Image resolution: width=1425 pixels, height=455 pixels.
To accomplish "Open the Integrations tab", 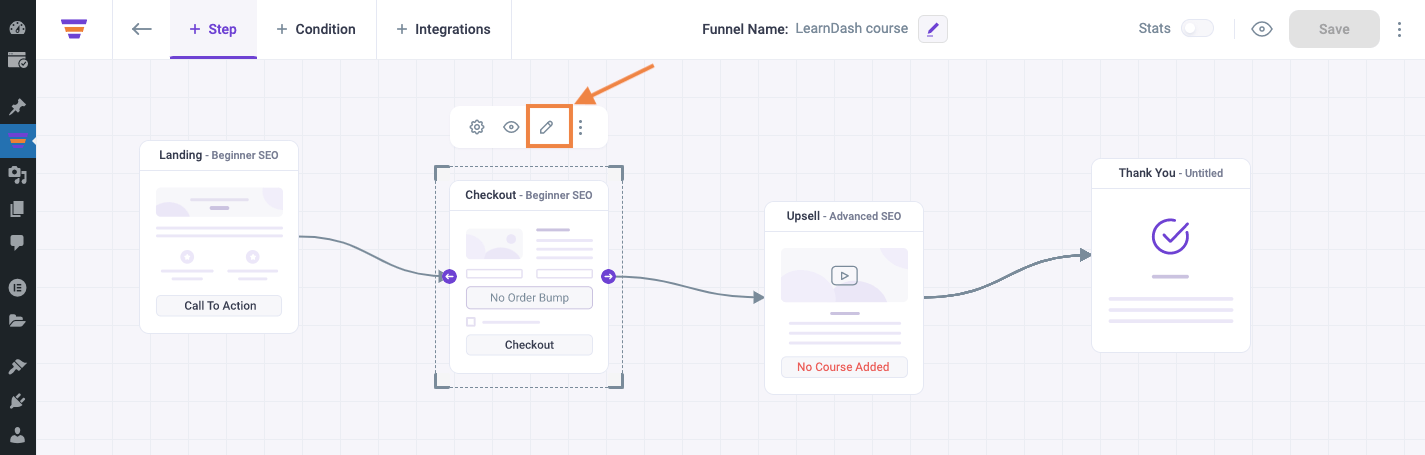I will (x=444, y=29).
